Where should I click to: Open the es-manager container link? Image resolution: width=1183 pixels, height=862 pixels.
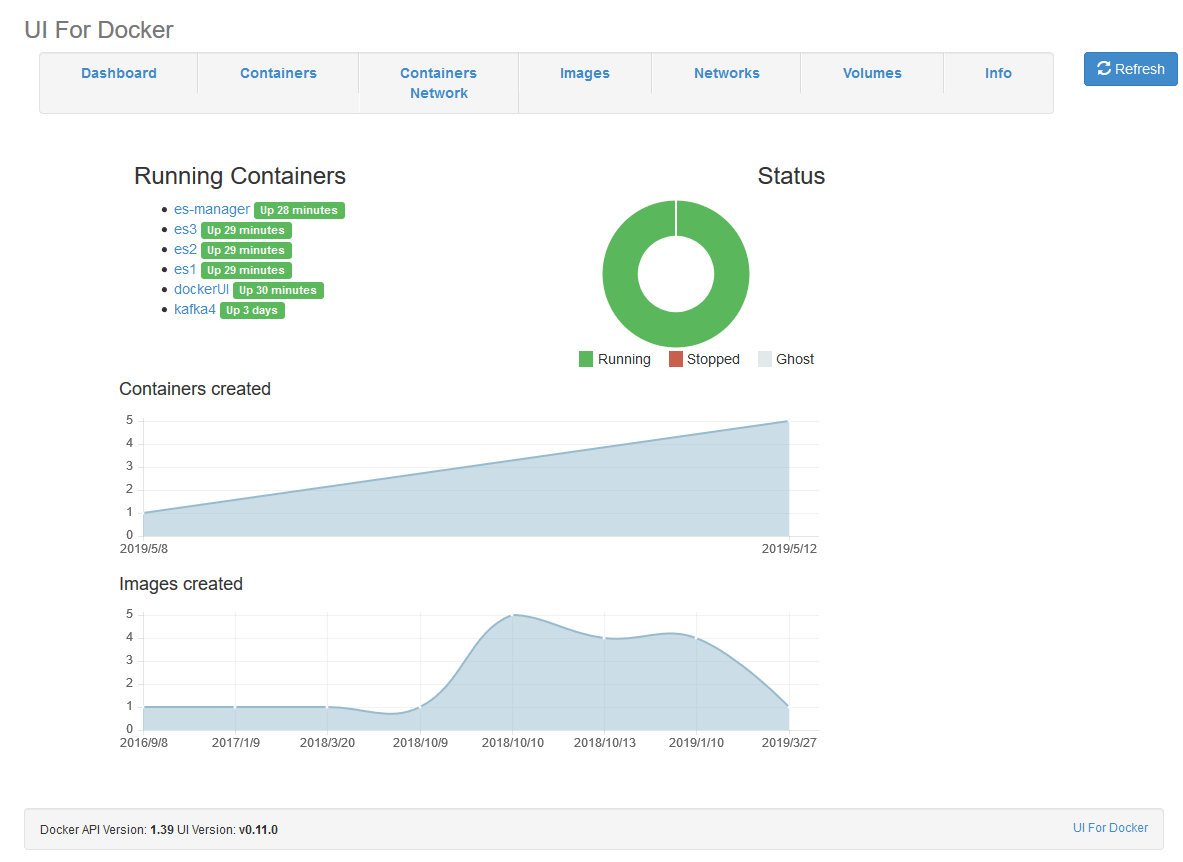coord(211,209)
